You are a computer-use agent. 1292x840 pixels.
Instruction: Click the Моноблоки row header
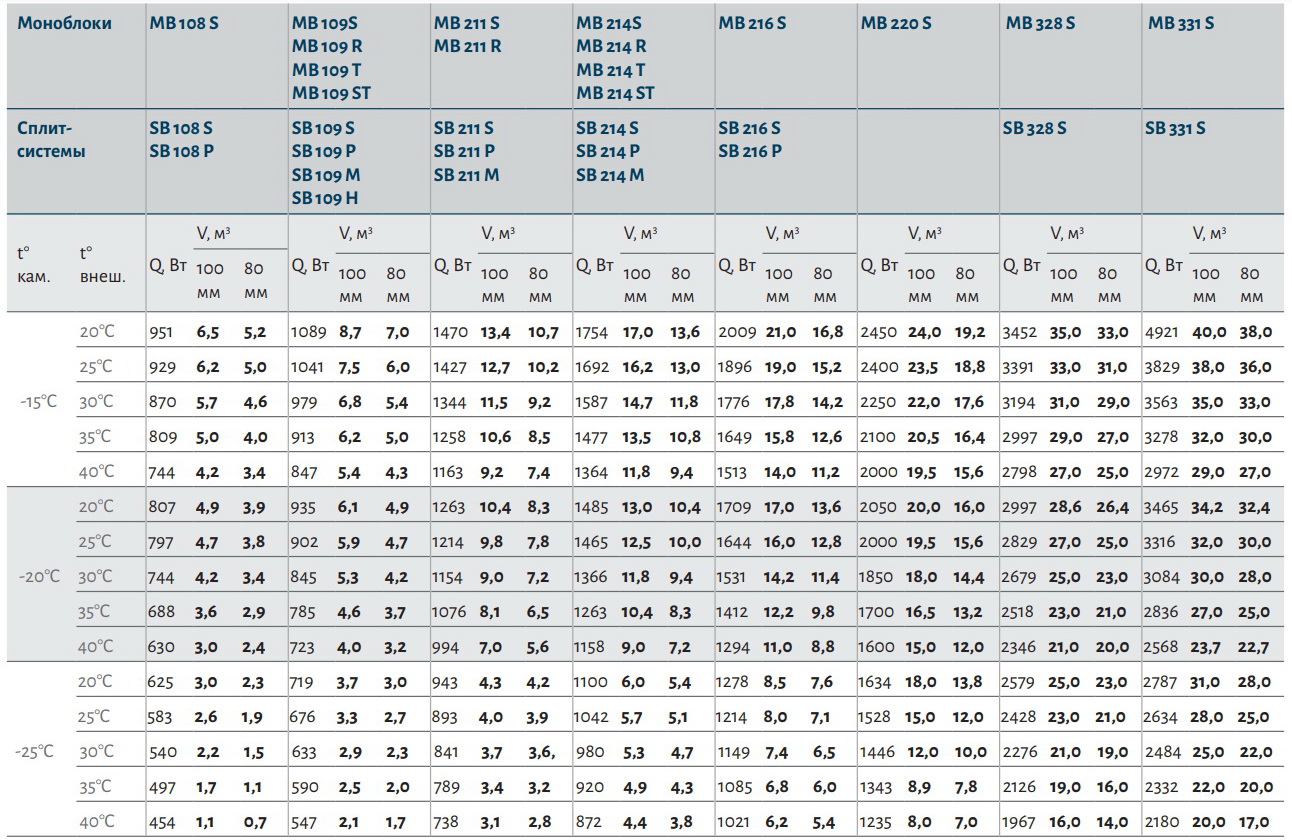point(64,23)
